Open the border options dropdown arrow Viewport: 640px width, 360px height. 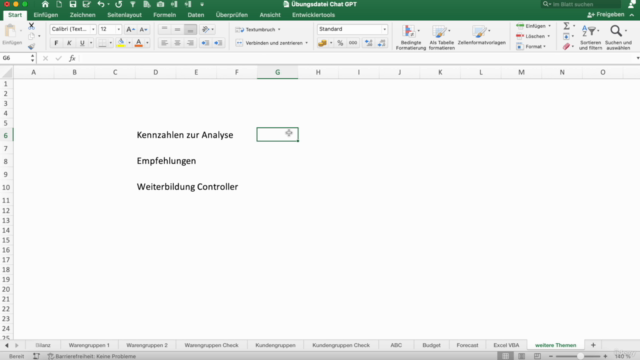[111, 43]
